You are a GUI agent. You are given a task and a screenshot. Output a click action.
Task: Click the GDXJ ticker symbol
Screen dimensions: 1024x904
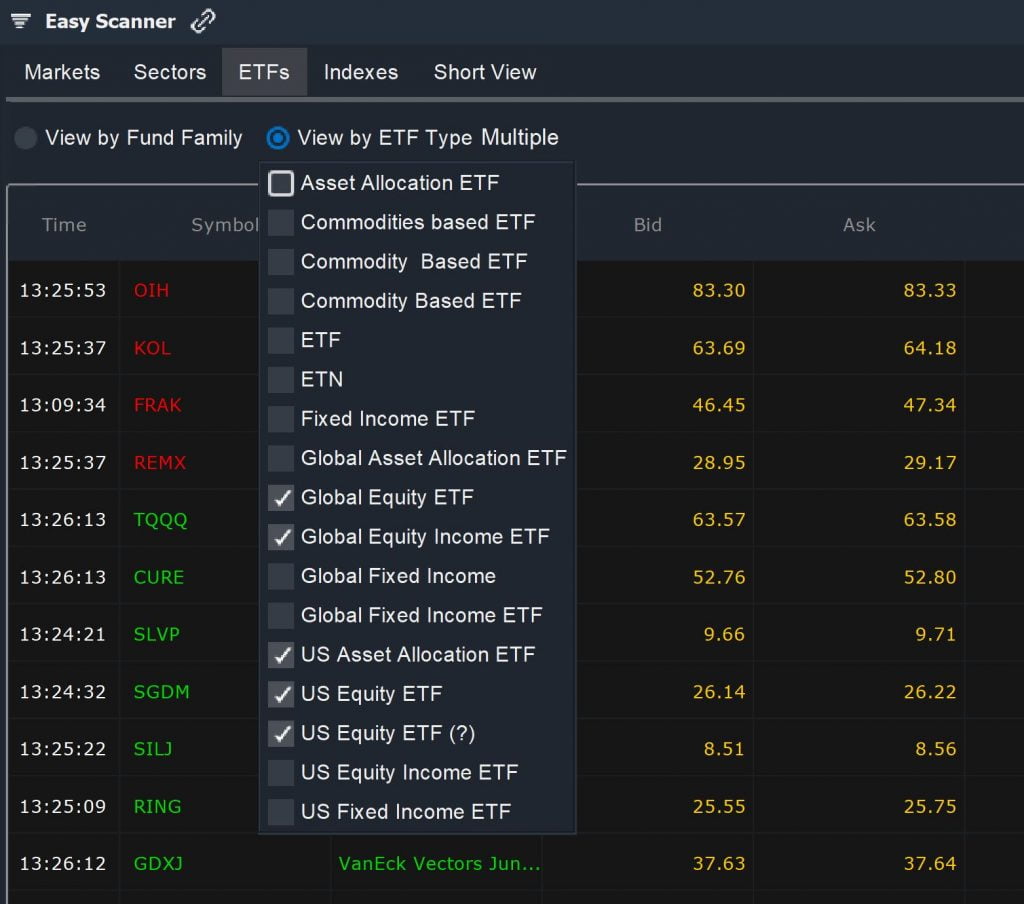point(159,863)
